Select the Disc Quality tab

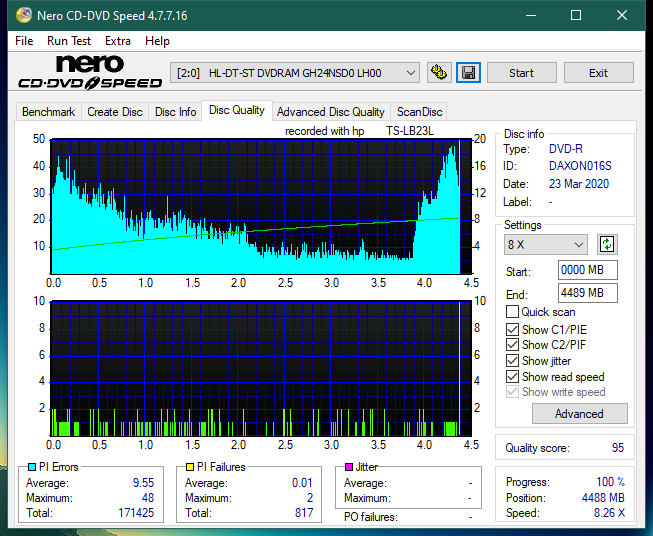click(237, 110)
